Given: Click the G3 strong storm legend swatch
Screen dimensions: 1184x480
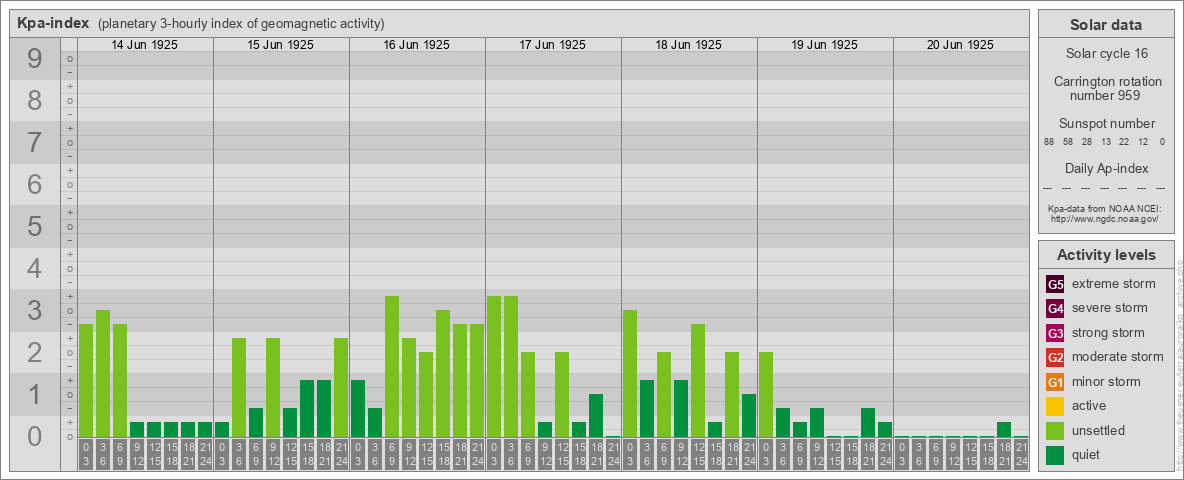Looking at the screenshot, I should (1055, 333).
